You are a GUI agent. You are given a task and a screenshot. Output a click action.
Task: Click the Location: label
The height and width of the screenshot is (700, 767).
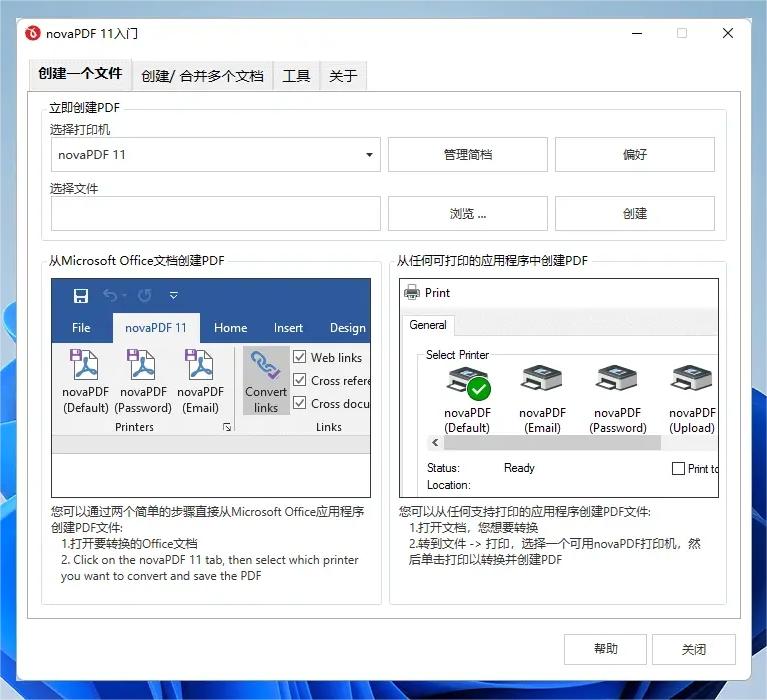[449, 485]
